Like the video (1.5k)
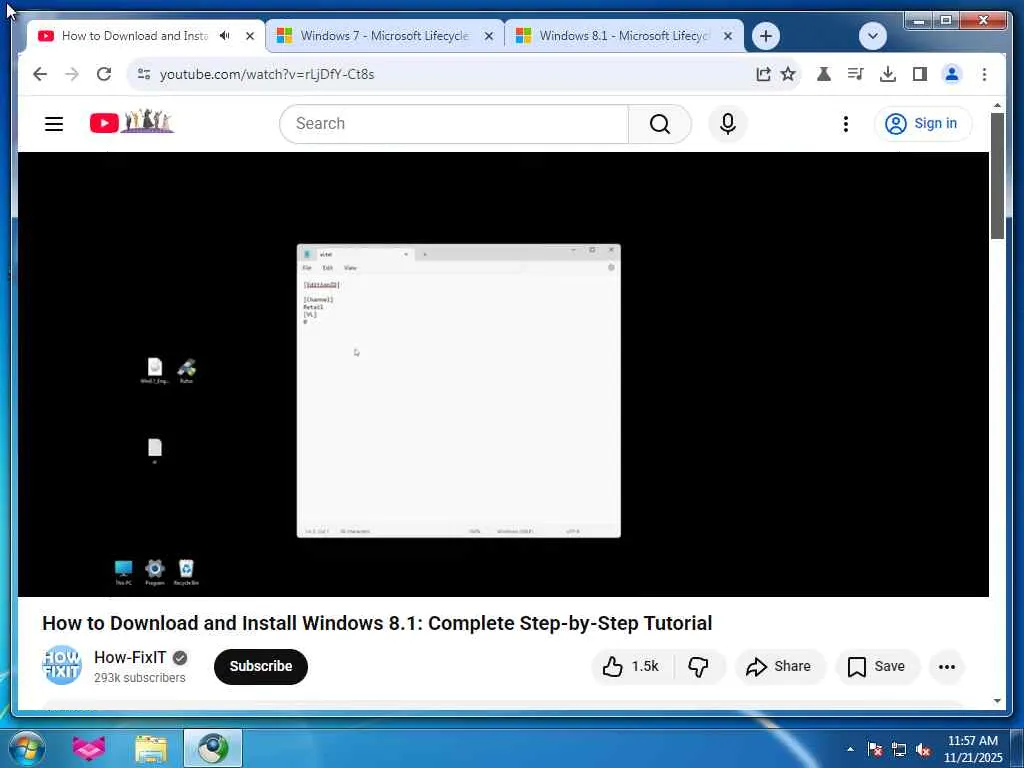1024x768 pixels. (631, 666)
